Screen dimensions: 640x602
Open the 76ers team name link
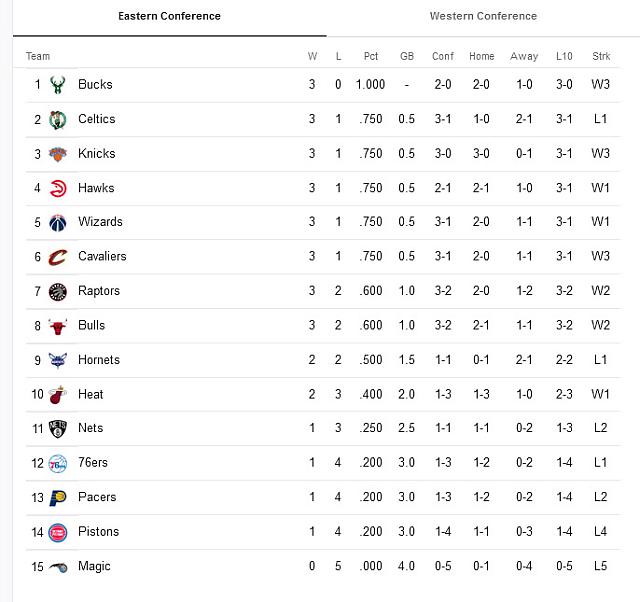point(93,463)
